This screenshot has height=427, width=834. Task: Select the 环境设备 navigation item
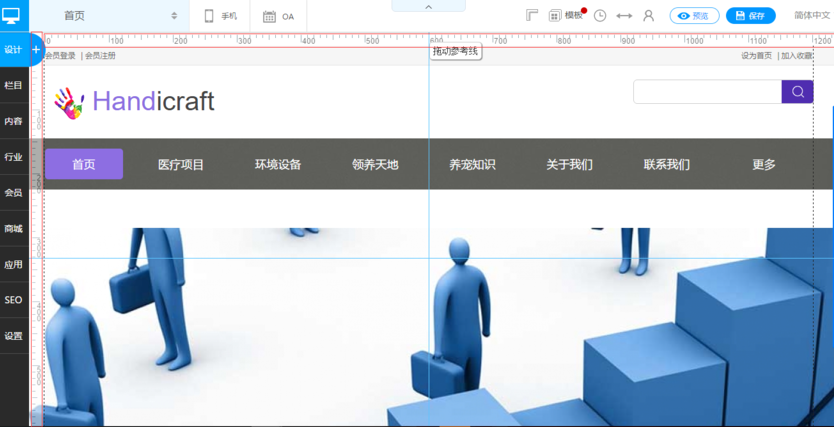(x=278, y=165)
